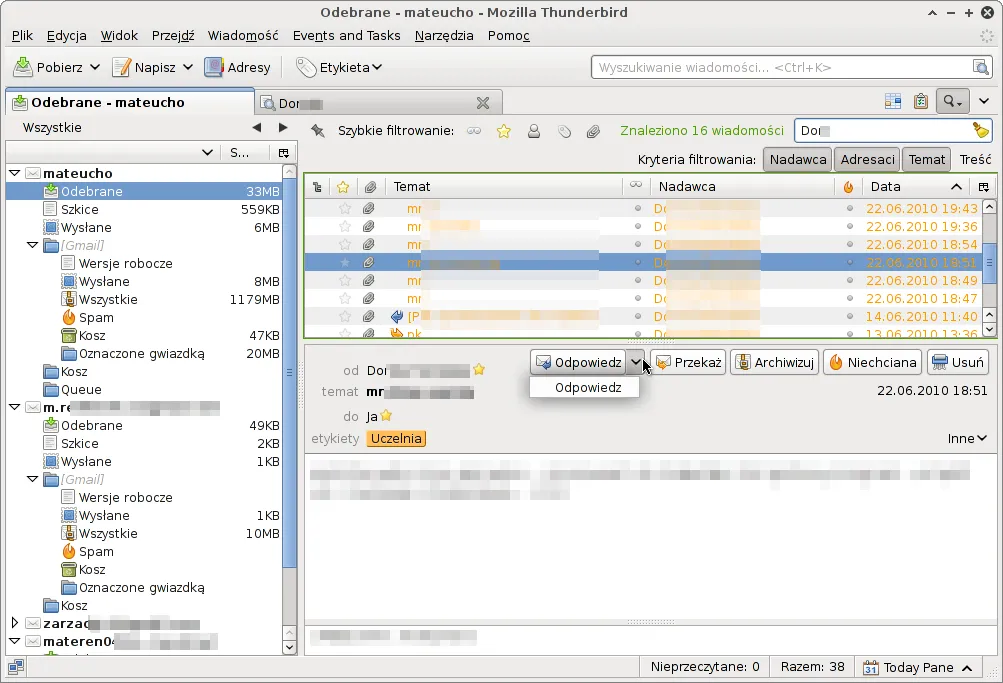This screenshot has height=683, width=1003.
Task: Click the message list vertical scrollbar
Action: pos(989,269)
